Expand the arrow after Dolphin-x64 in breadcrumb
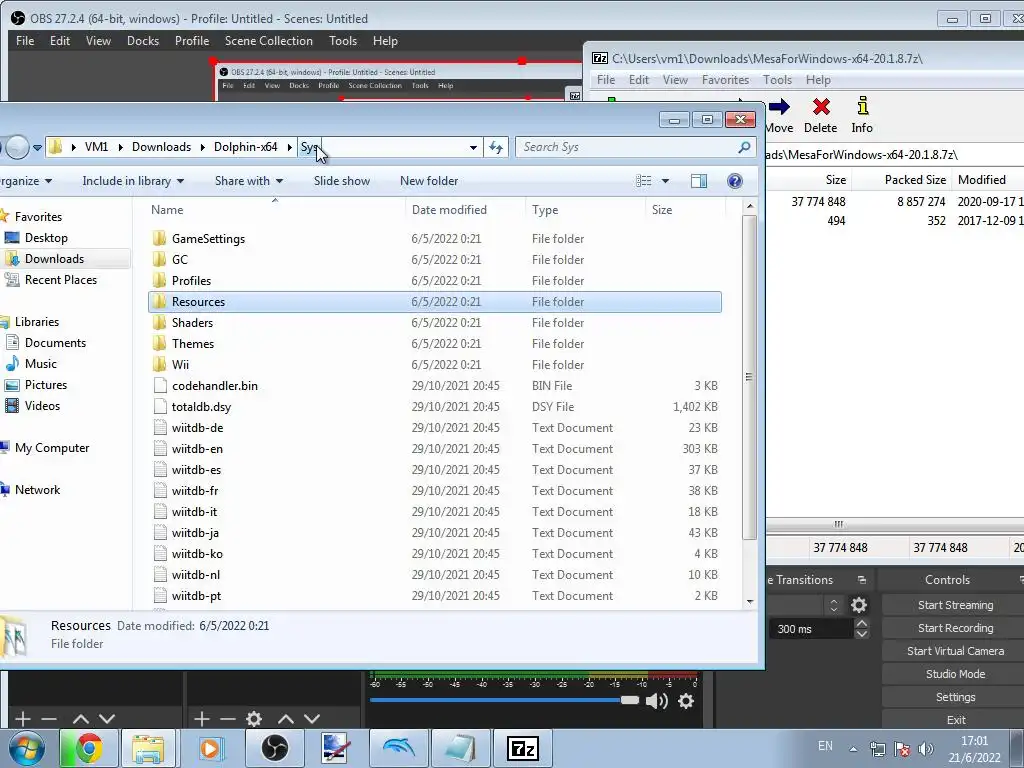The height and width of the screenshot is (768, 1024). pyautogui.click(x=289, y=147)
